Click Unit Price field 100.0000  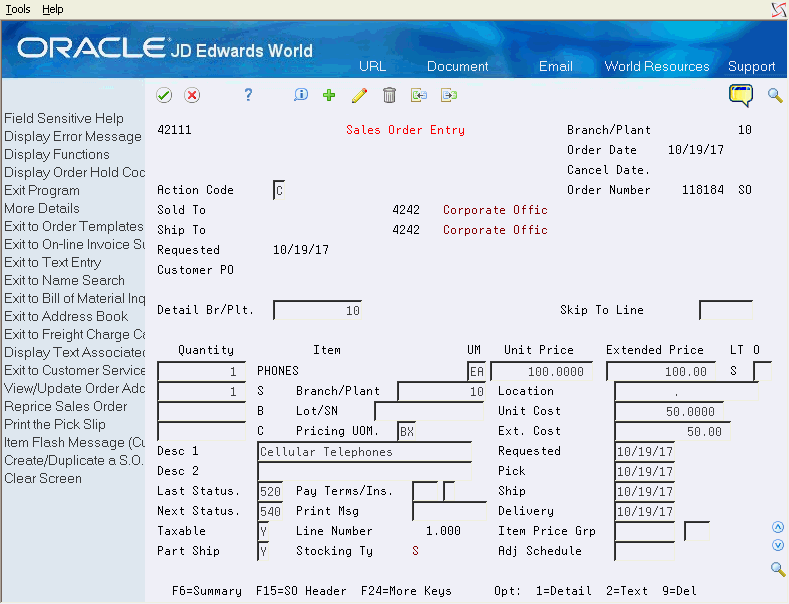point(541,371)
